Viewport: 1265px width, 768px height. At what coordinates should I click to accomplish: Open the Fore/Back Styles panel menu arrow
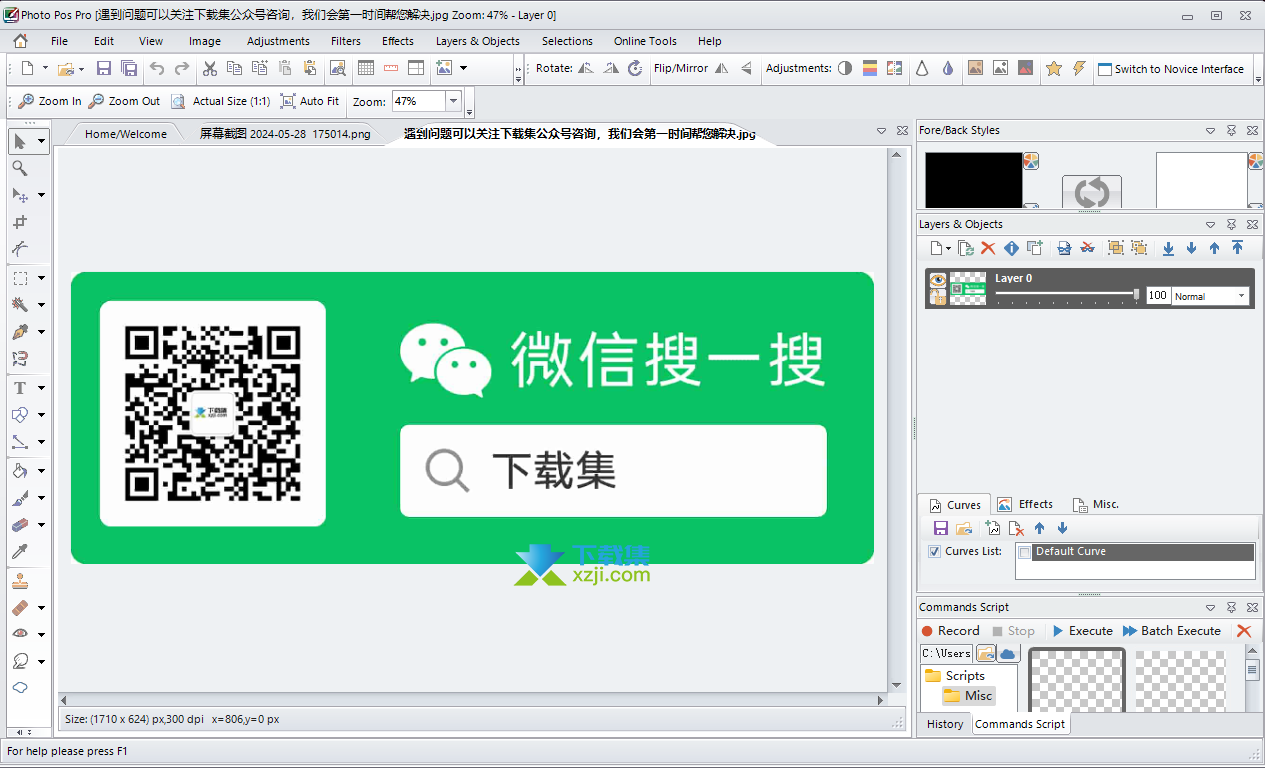click(1210, 130)
